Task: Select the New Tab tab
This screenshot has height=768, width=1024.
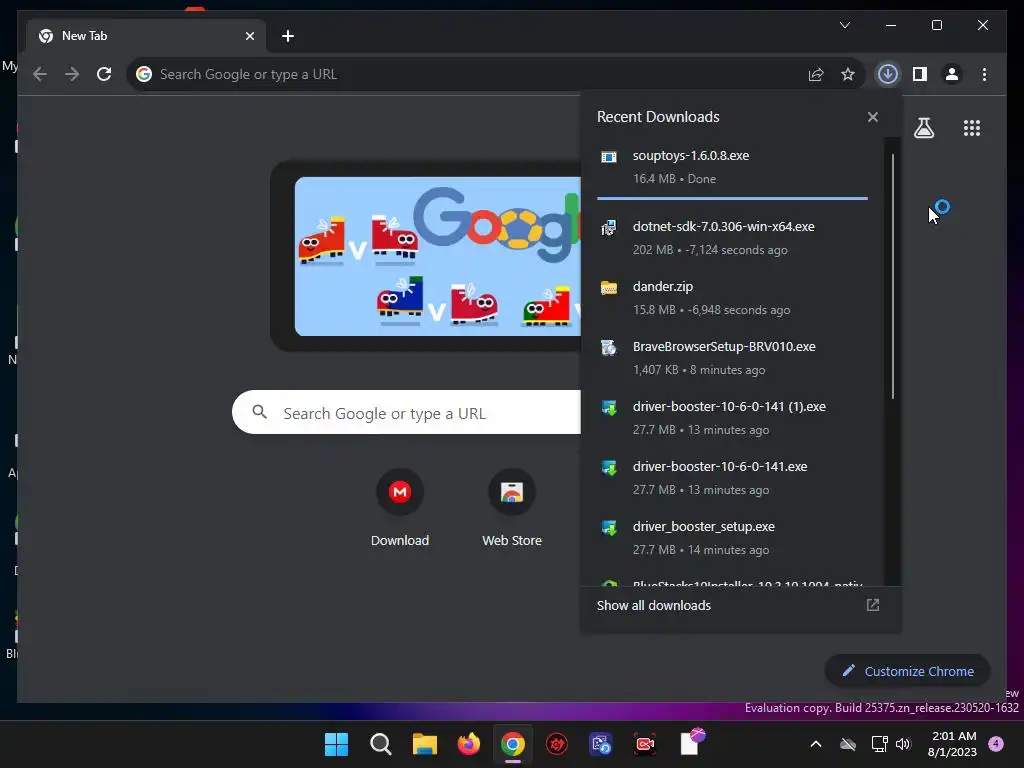Action: (x=146, y=36)
